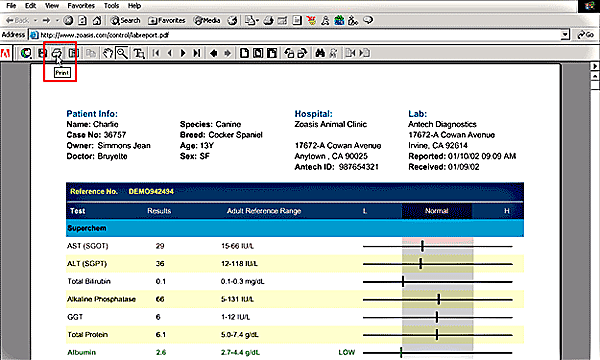
Task: Click the Print icon in Acrobat toolbar
Action: [57, 53]
